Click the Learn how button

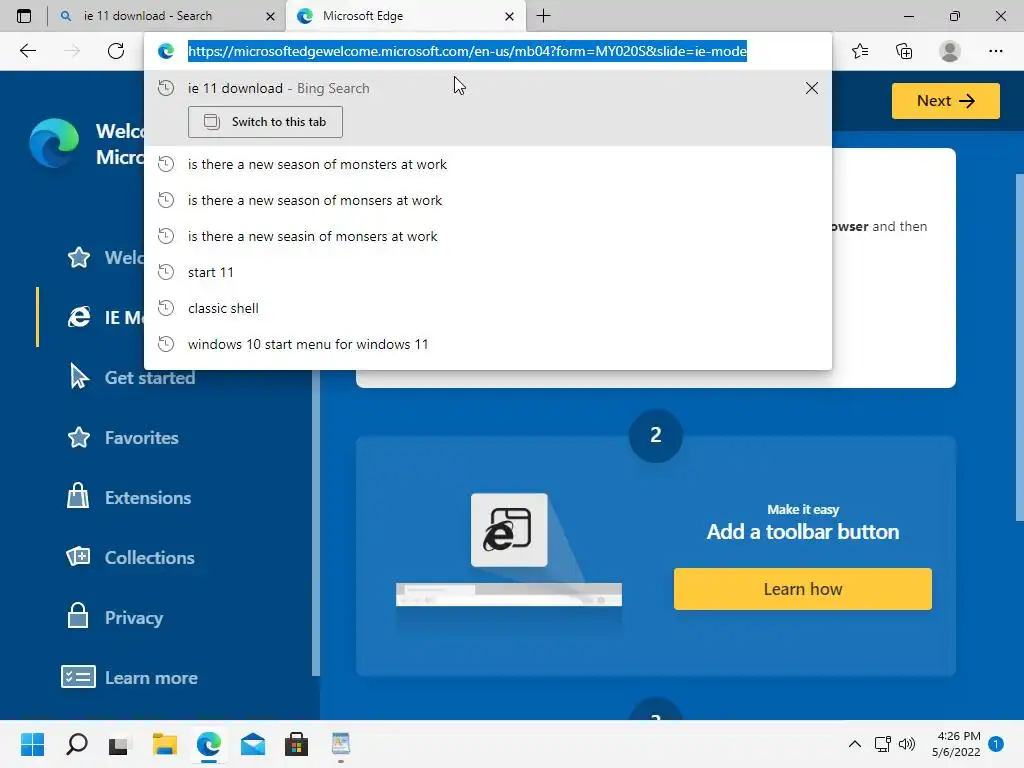(x=803, y=589)
